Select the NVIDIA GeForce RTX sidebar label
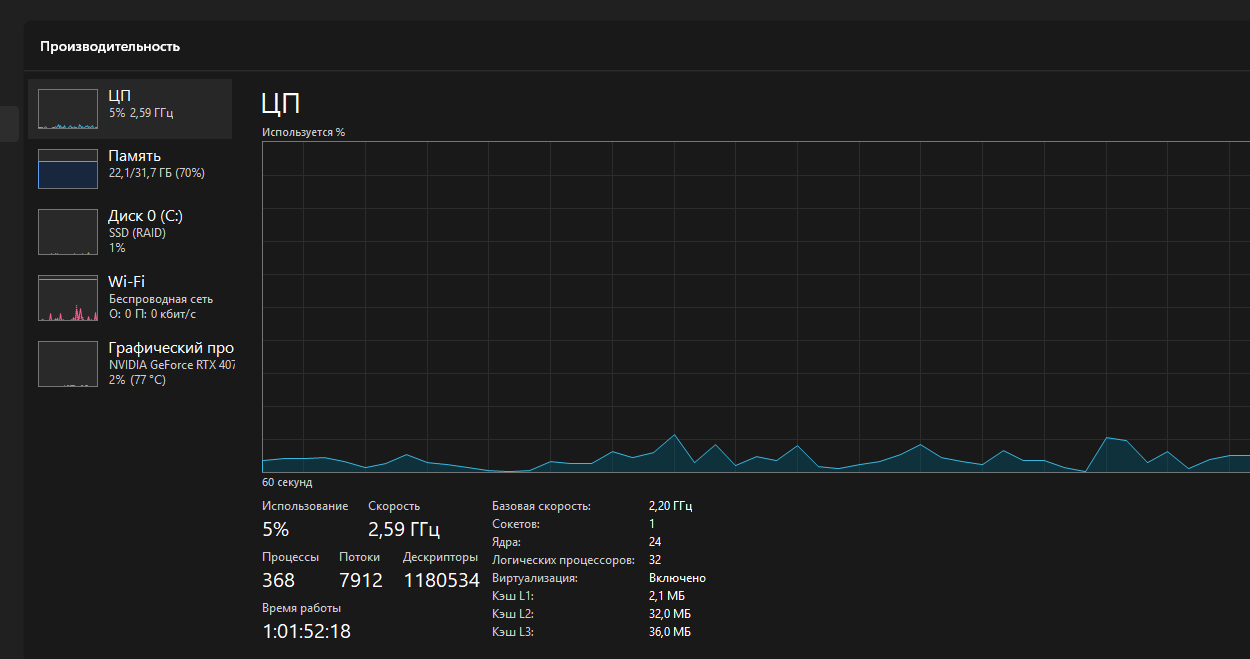Screen dimensions: 1250x659 pos(171,365)
